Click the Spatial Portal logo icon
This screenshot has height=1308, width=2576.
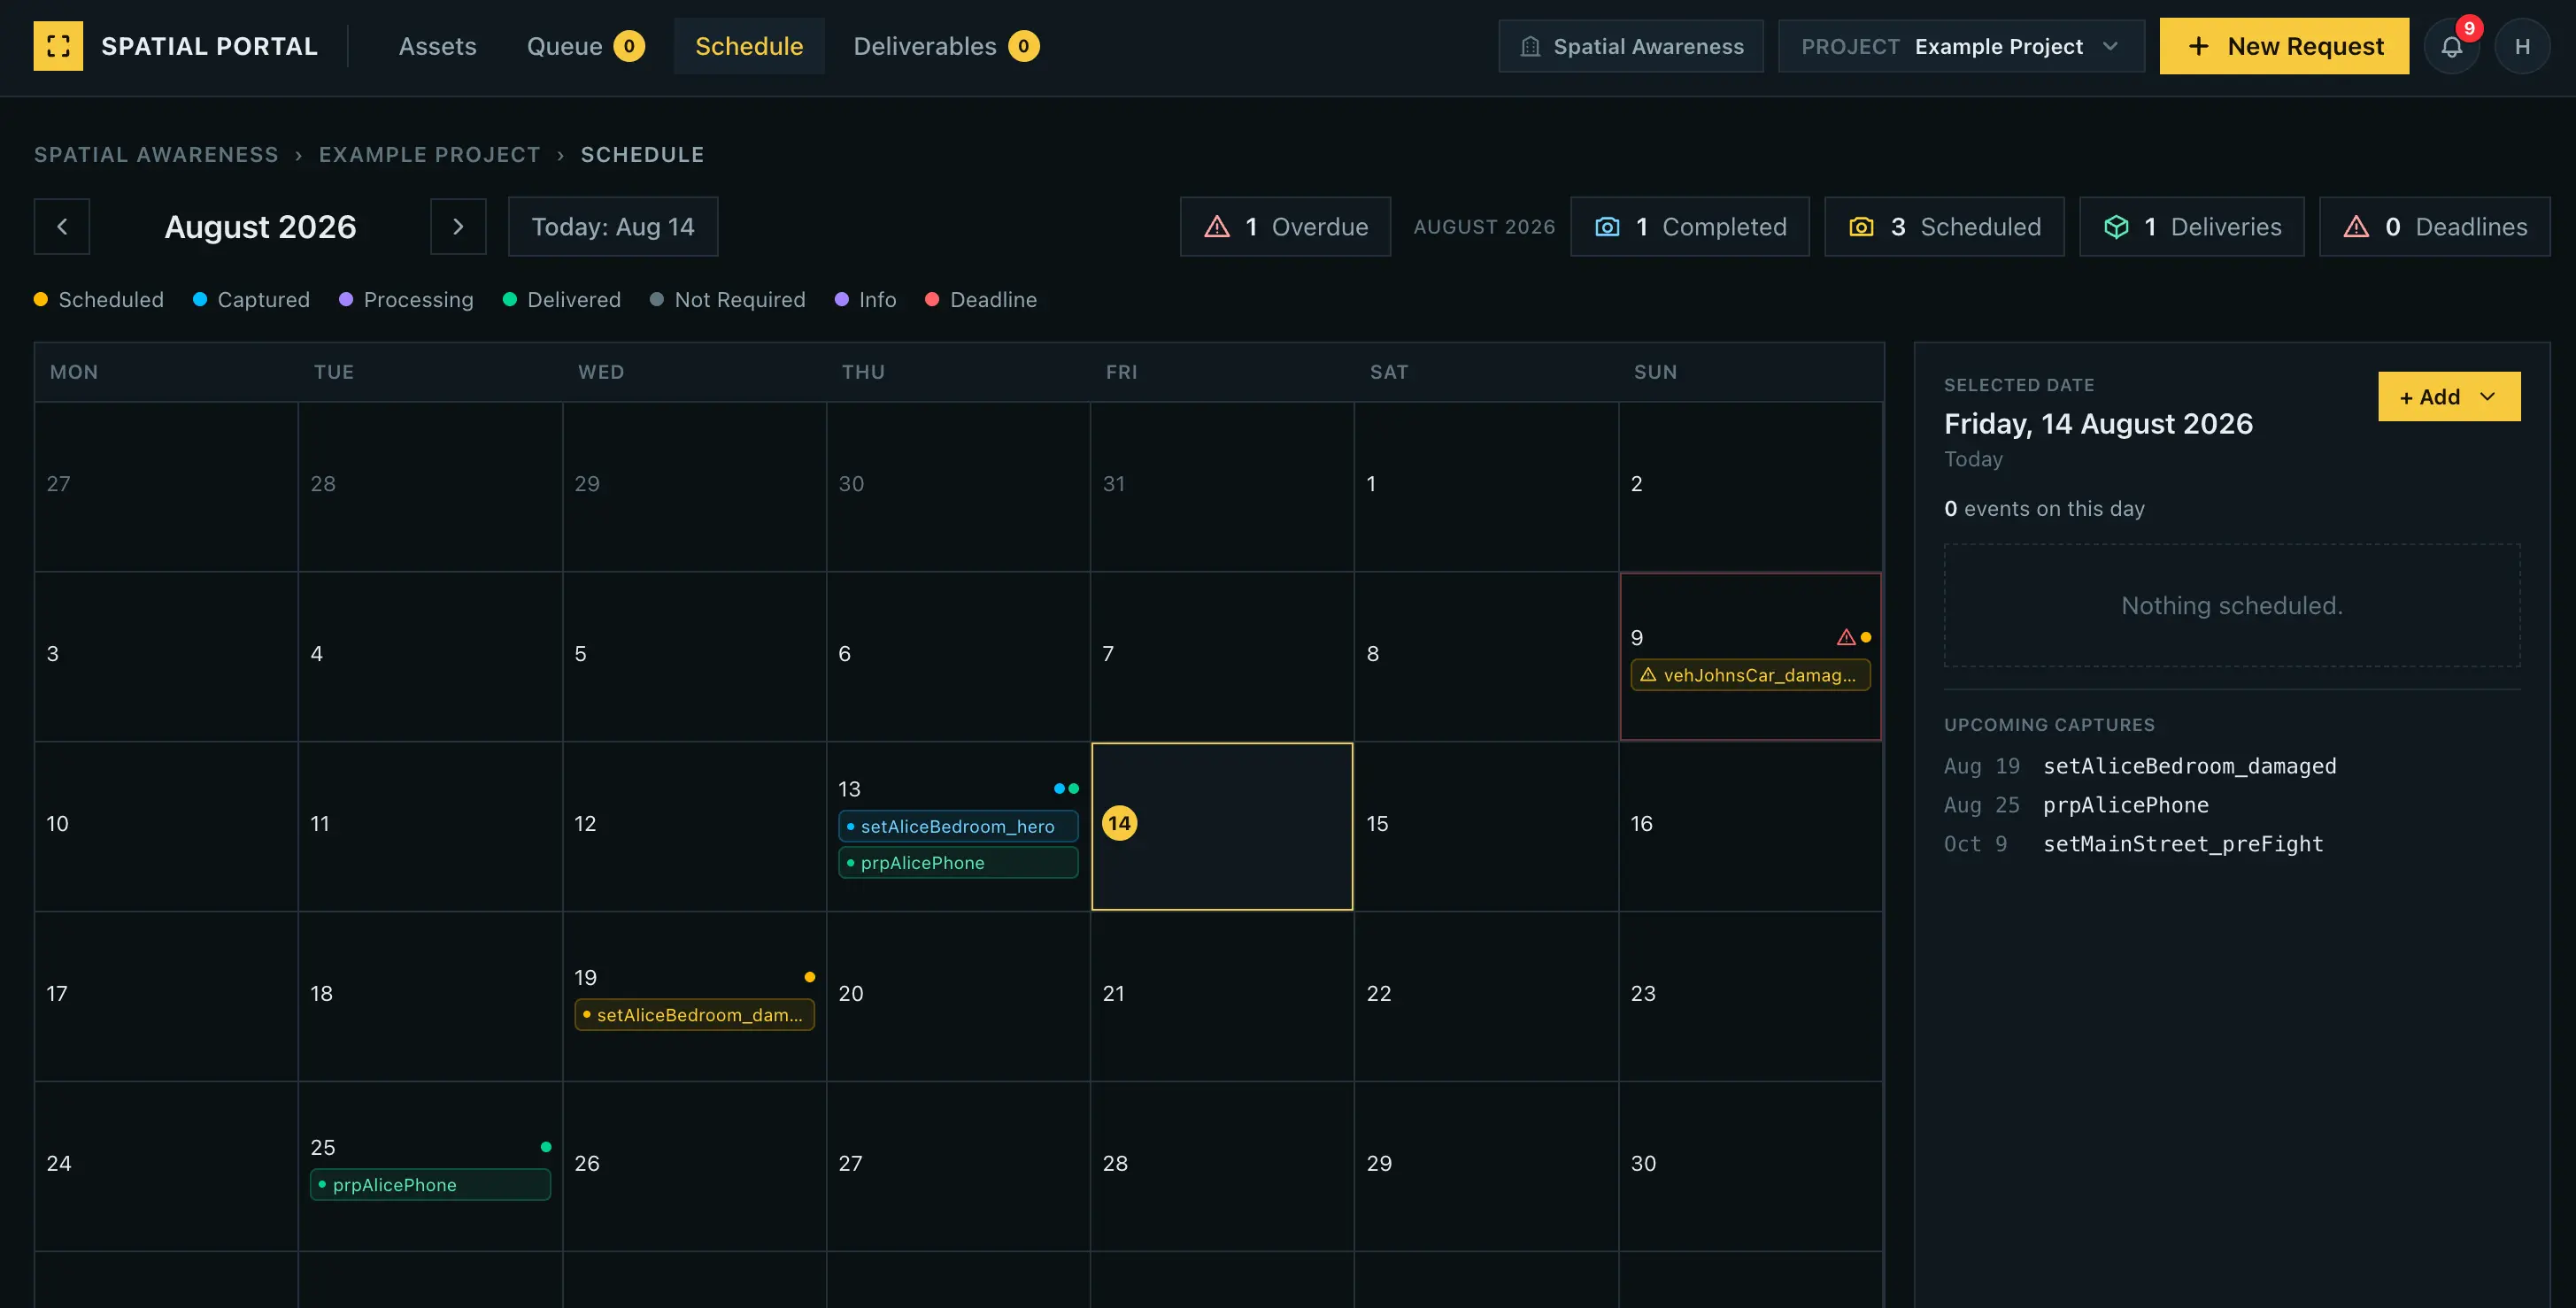point(58,46)
